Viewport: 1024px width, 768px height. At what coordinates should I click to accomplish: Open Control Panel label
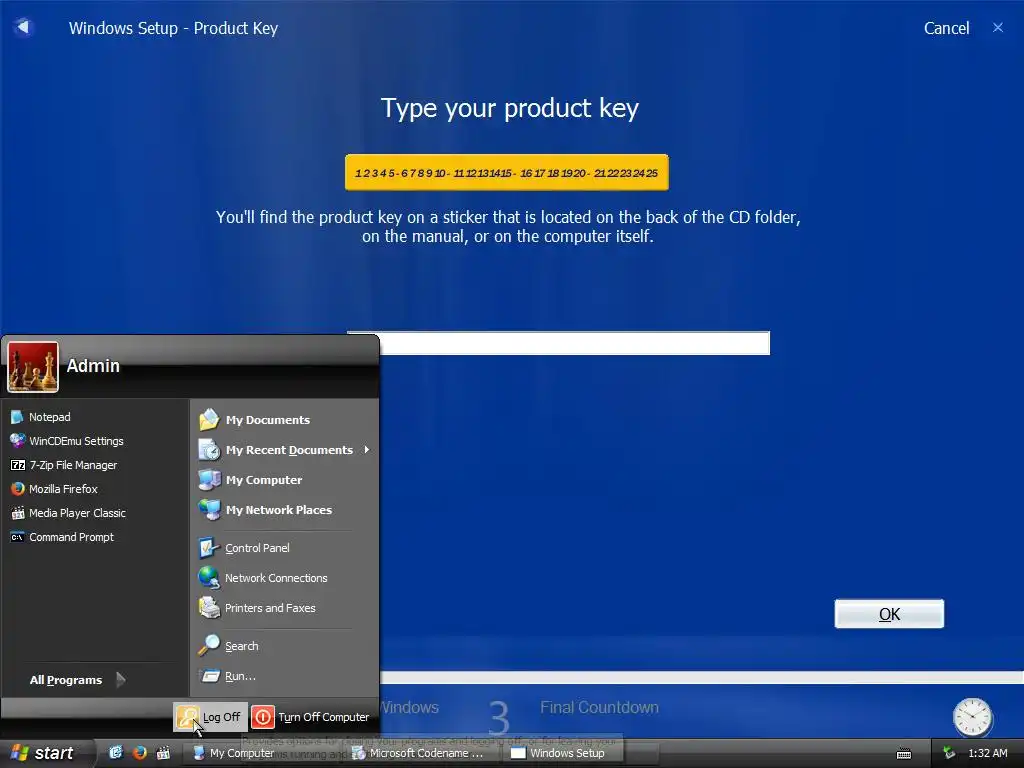(x=257, y=548)
